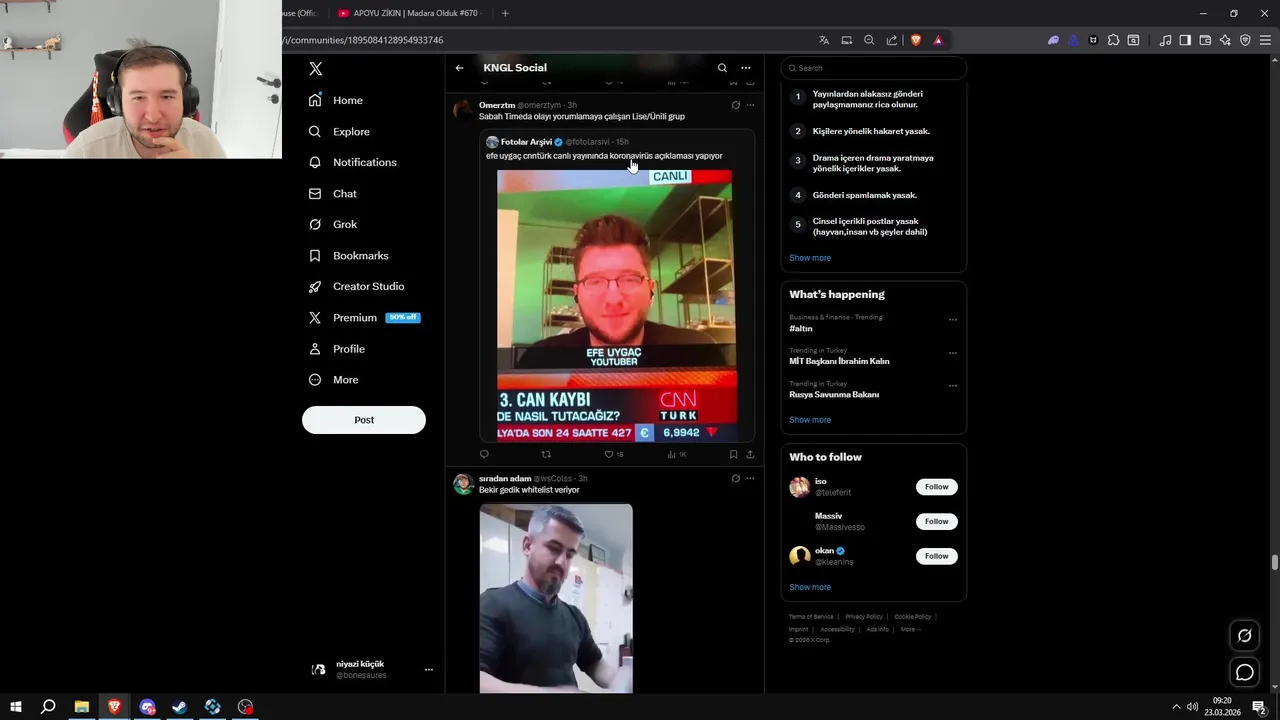Open Grok in sidebar
Viewport: 1280px width, 720px height.
pyautogui.click(x=332, y=224)
